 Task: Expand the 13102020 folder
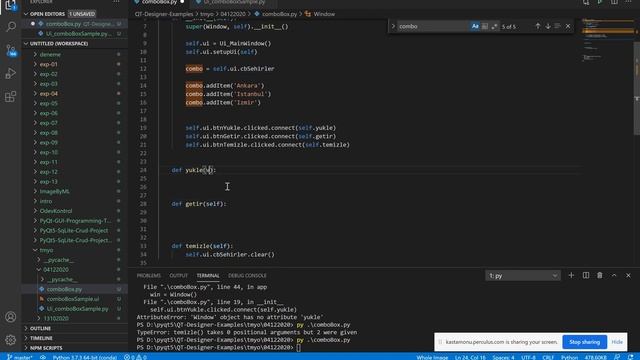(x=56, y=318)
